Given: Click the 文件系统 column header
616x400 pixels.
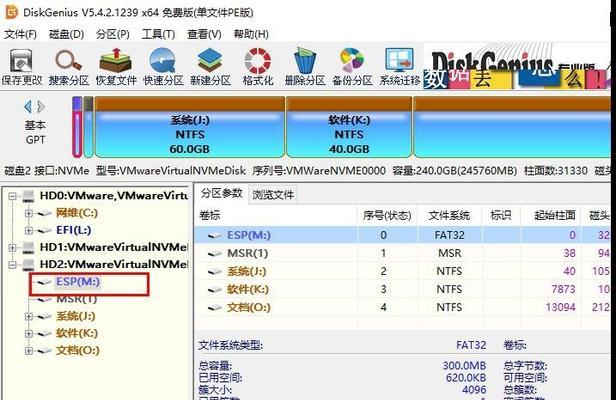Looking at the screenshot, I should click(449, 215).
